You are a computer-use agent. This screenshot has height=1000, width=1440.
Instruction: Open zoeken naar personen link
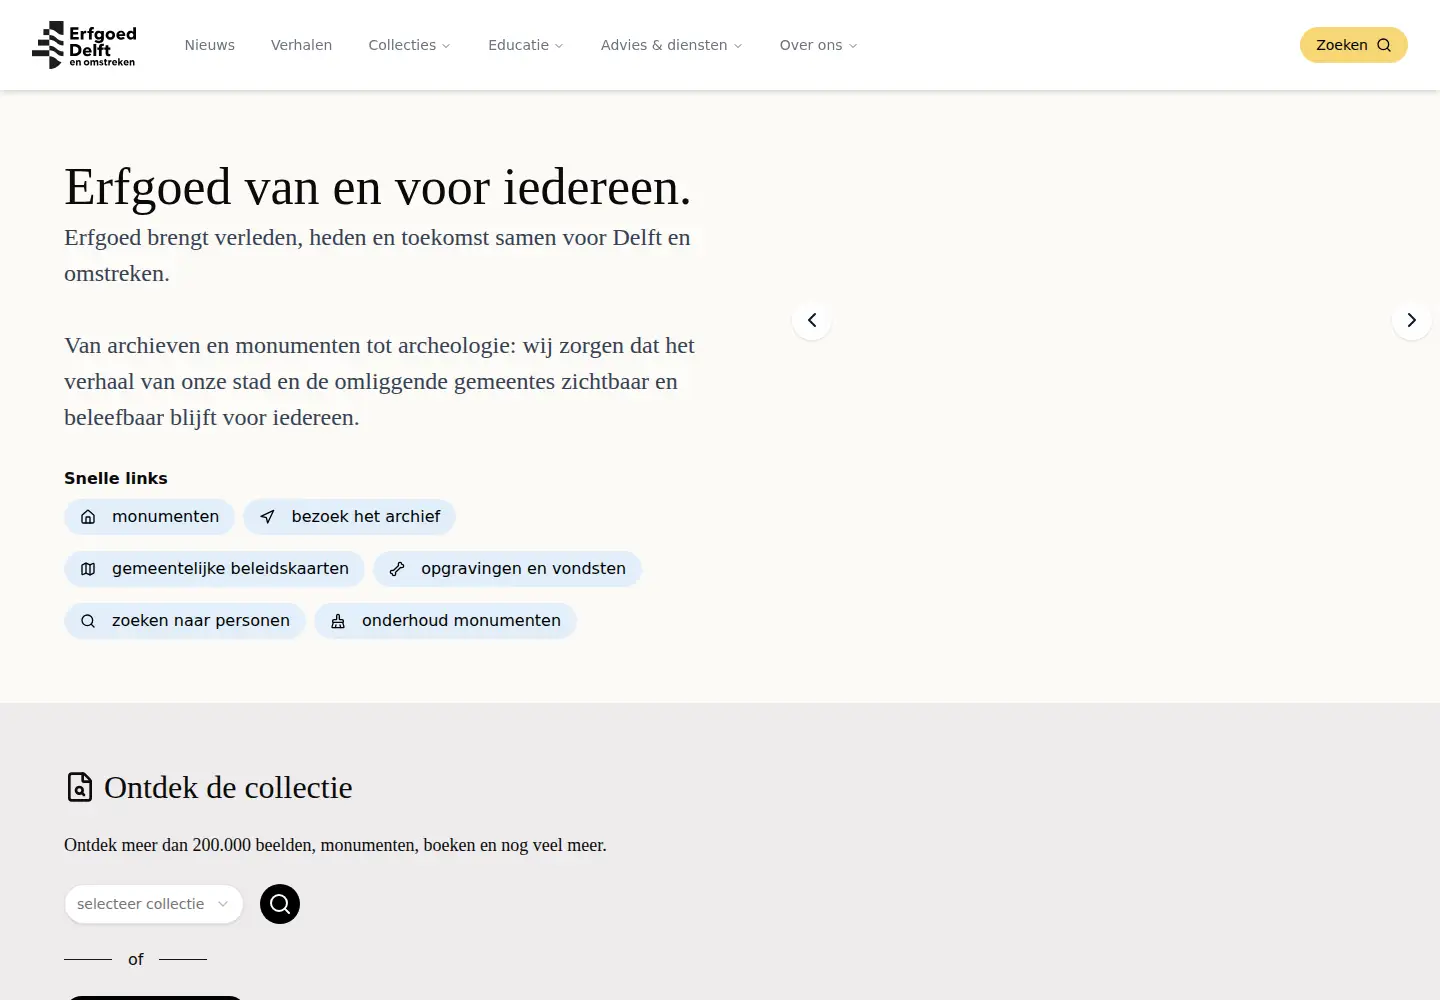pos(184,621)
